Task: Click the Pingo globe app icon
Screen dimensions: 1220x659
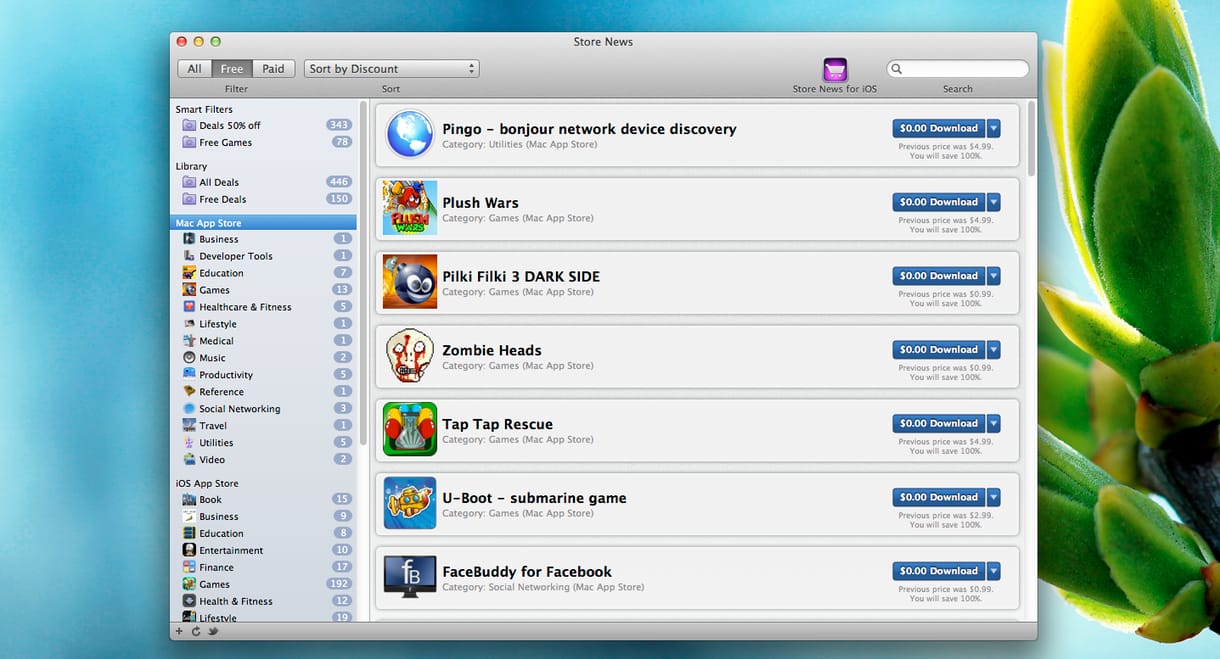Action: pos(410,134)
